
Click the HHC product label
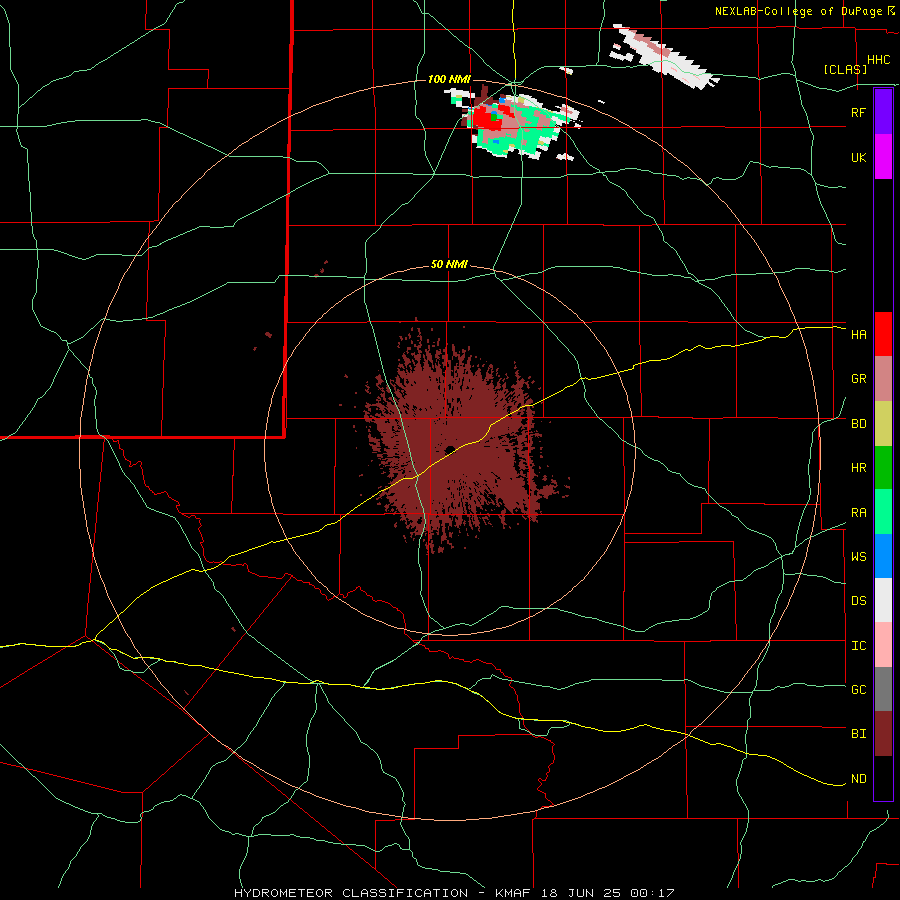879,60
